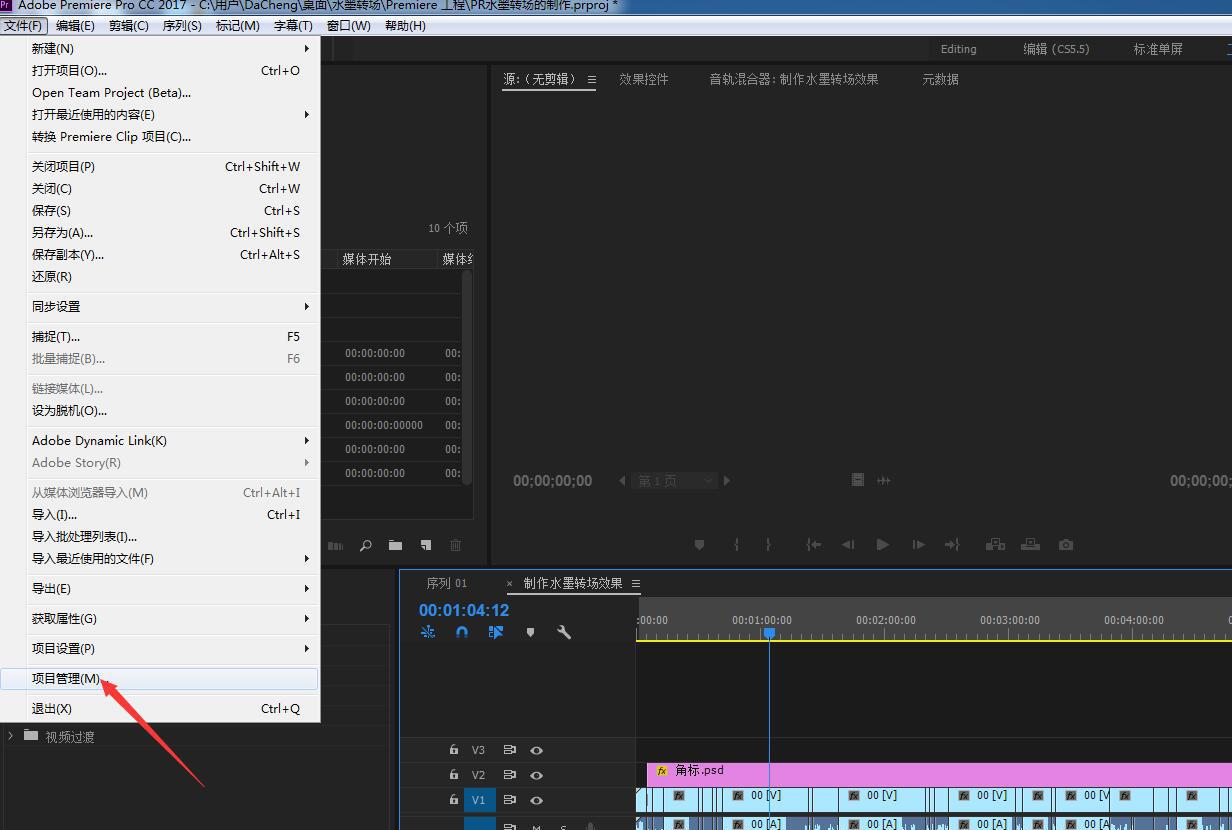The width and height of the screenshot is (1232, 830).
Task: Toggle sync lock for track V1
Action: click(509, 800)
